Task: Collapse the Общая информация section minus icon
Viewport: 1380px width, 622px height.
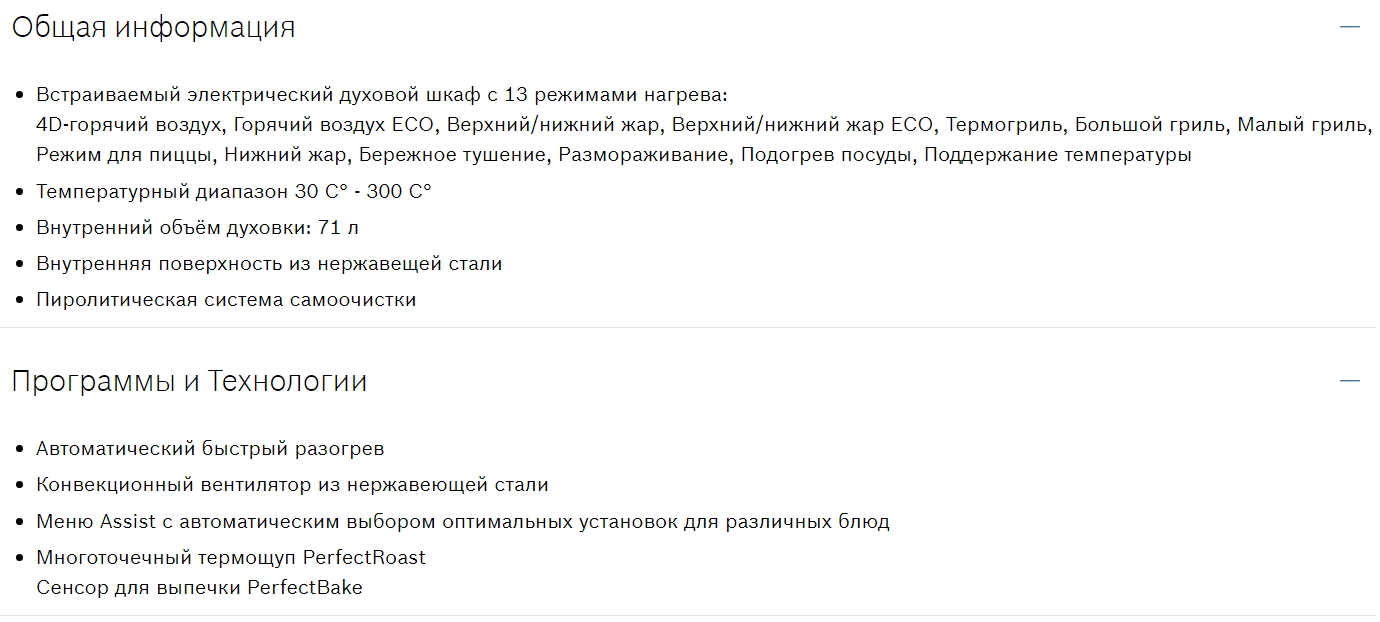Action: pyautogui.click(x=1350, y=27)
